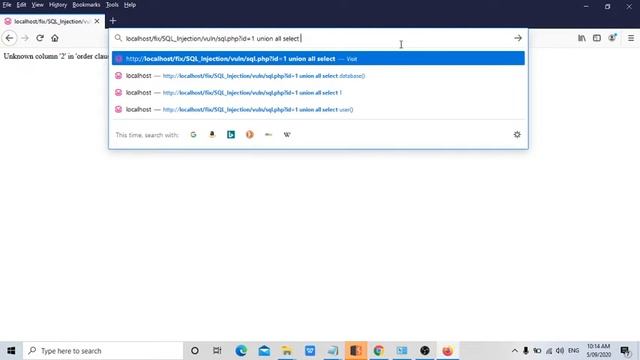Open the Bookmarks menu
This screenshot has width=640, height=360.
point(86,5)
